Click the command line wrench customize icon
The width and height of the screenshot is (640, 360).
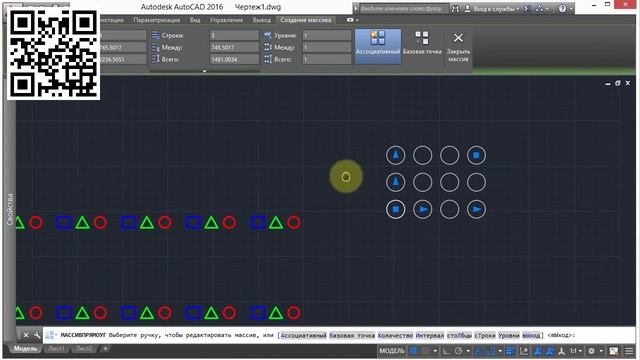pyautogui.click(x=37, y=335)
